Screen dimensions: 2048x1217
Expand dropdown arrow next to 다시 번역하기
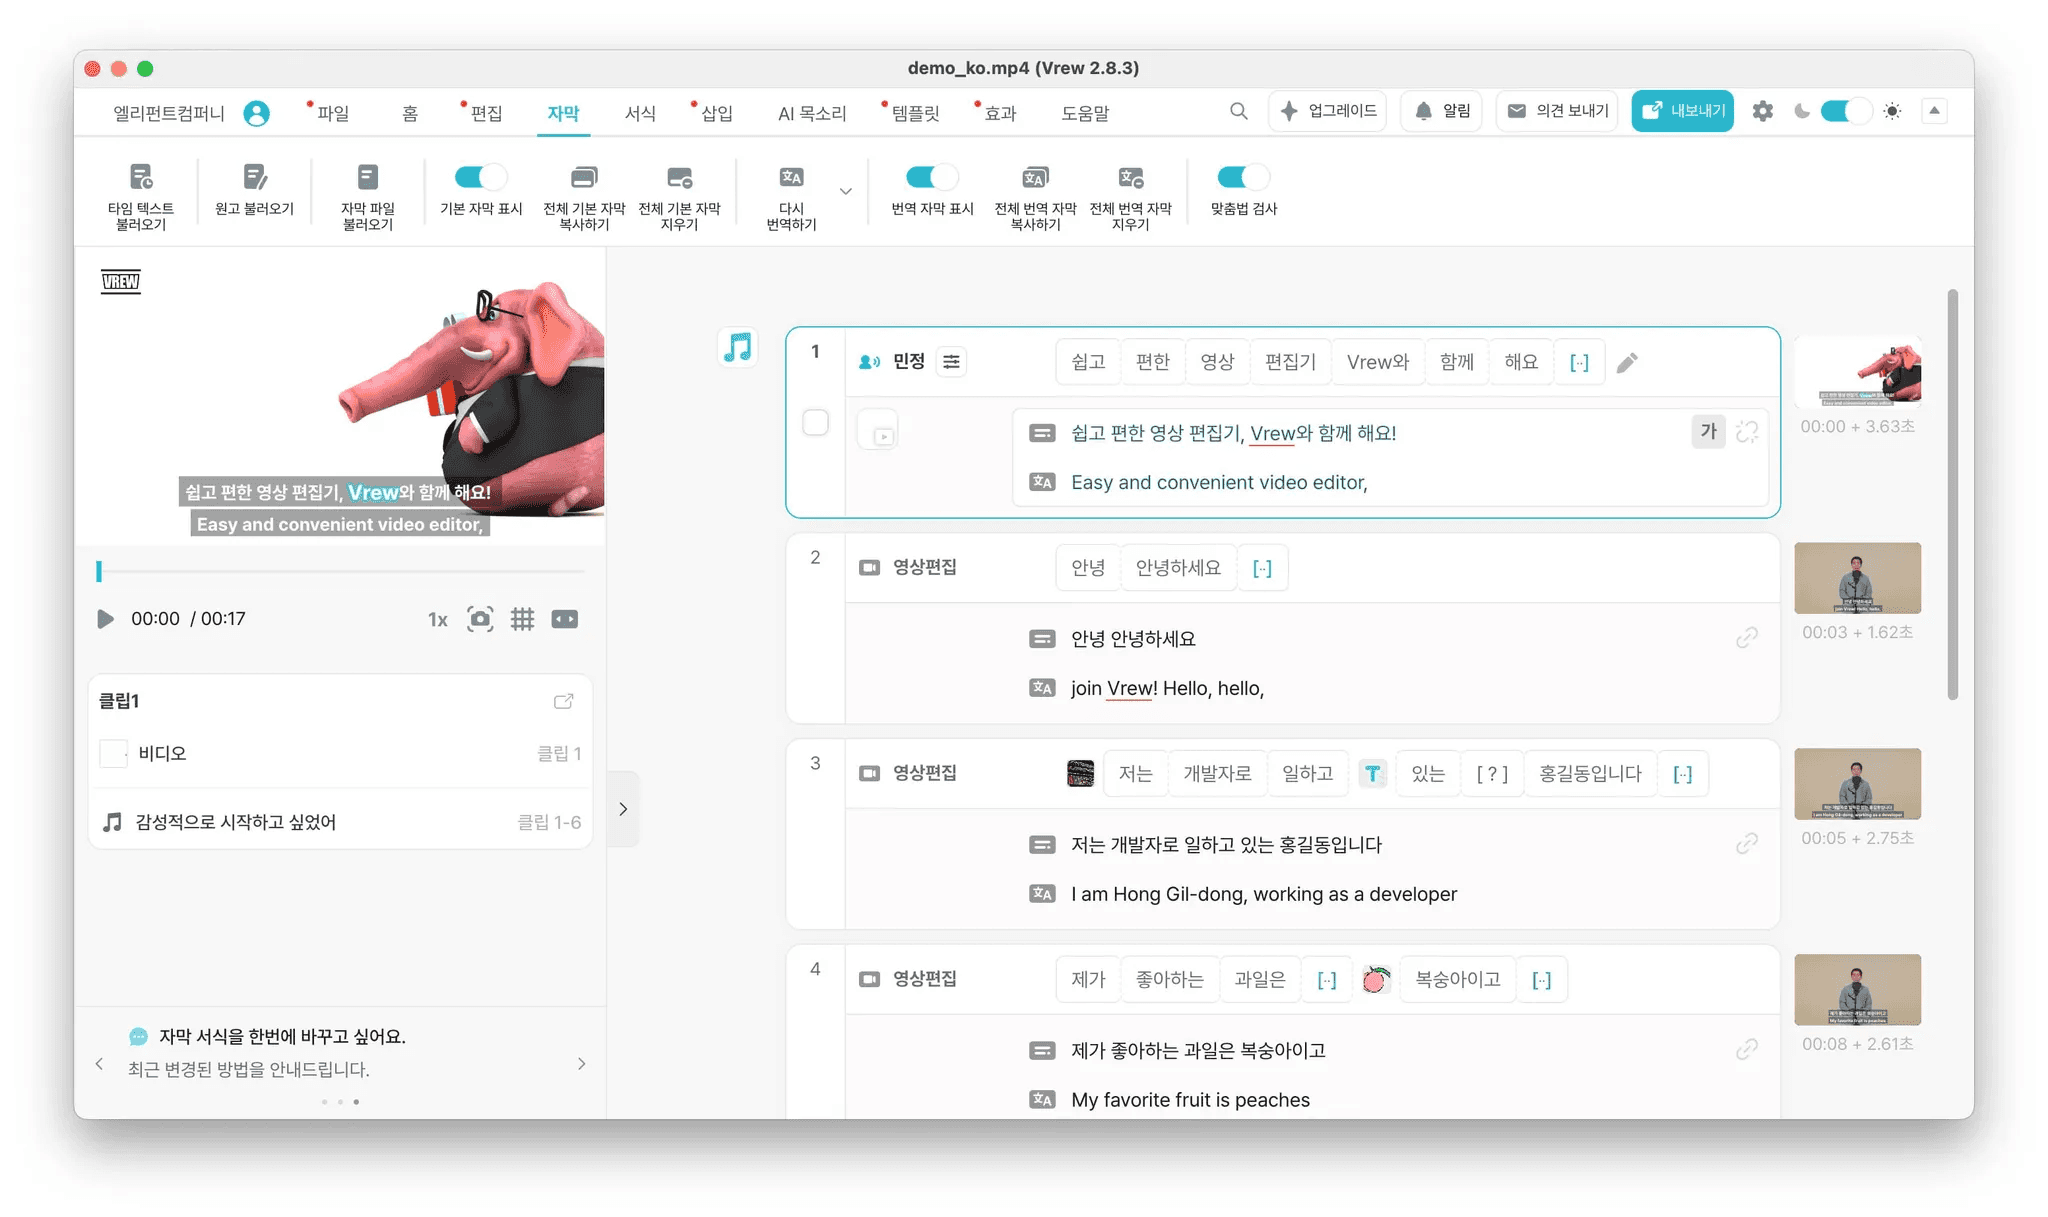[x=846, y=191]
